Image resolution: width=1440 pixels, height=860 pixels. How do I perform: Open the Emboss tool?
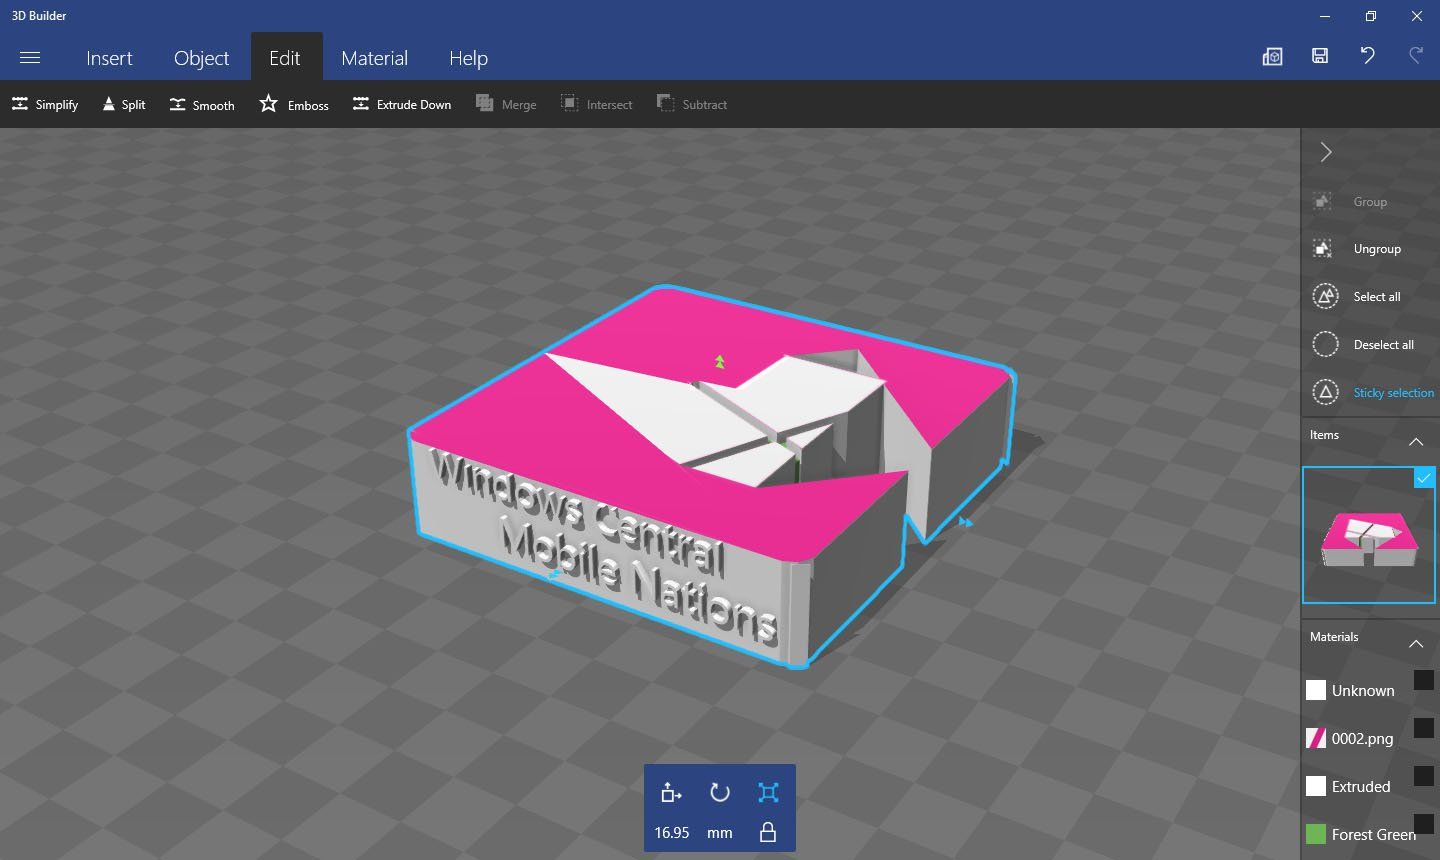(293, 104)
